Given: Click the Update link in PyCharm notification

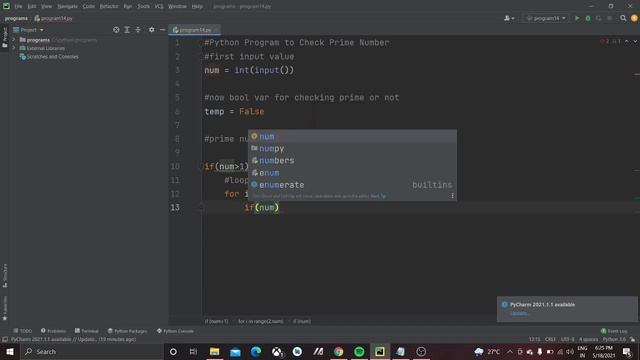Looking at the screenshot, I should (519, 314).
